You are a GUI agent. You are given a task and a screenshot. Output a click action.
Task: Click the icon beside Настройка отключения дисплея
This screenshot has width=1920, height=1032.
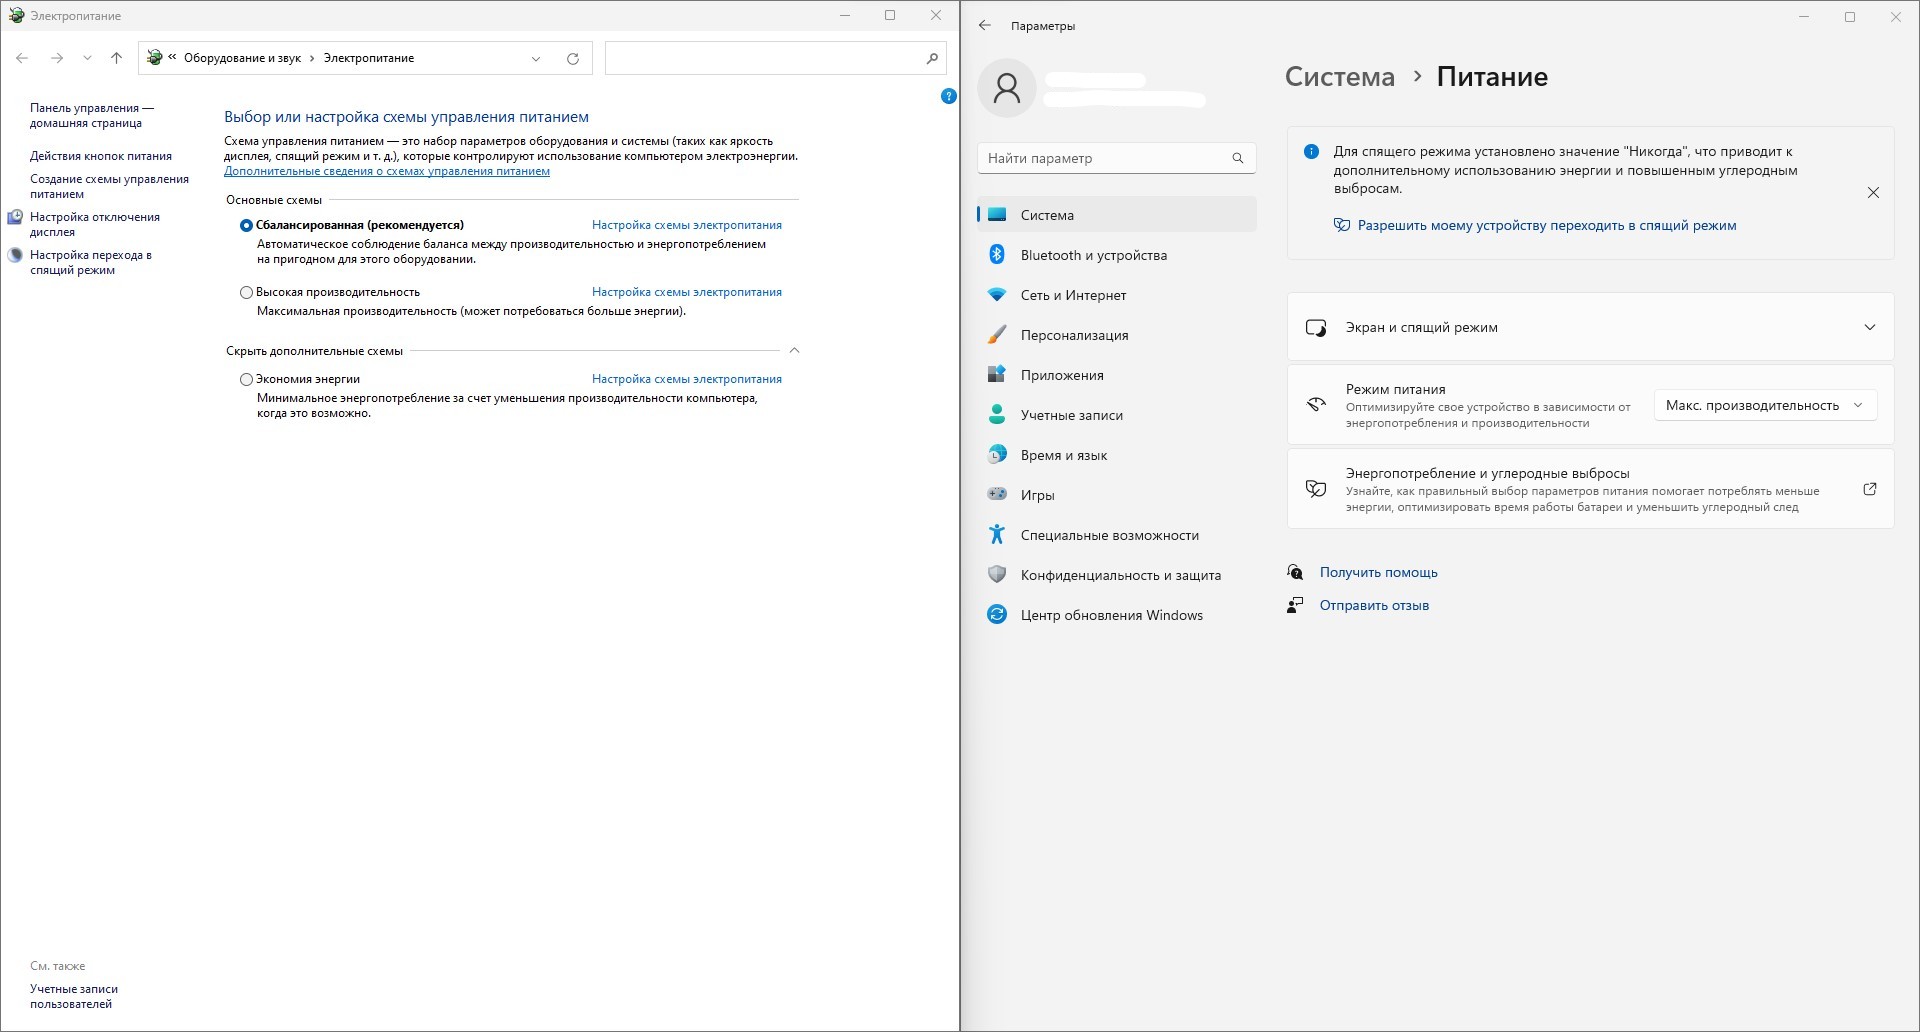[15, 217]
